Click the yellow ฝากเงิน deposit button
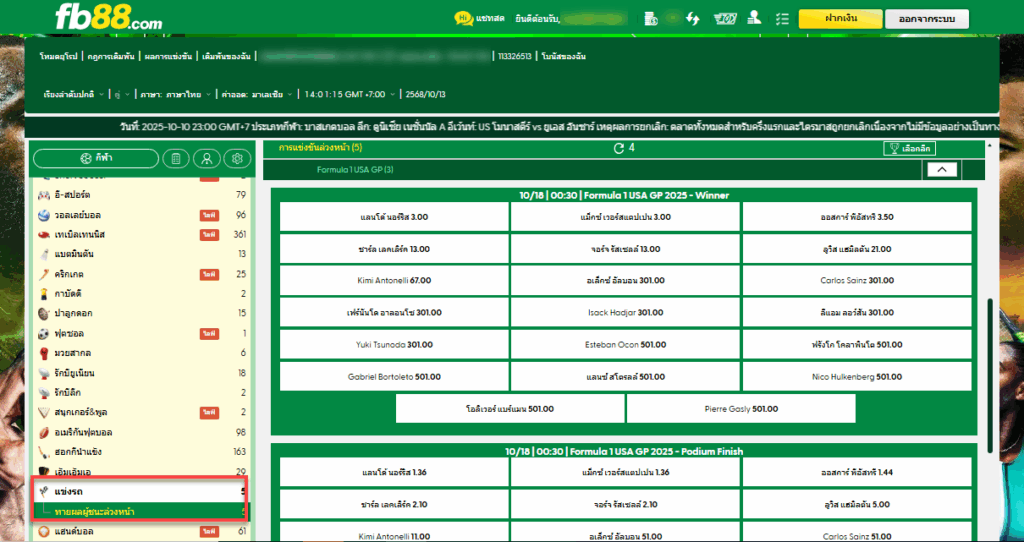This screenshot has height=542, width=1024. pos(840,19)
